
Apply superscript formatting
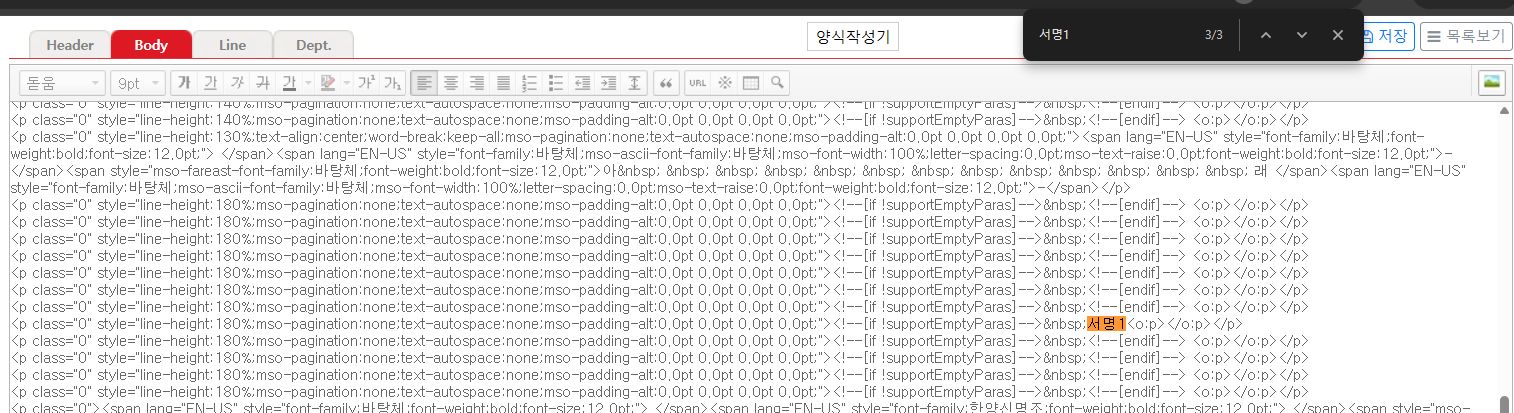[367, 82]
